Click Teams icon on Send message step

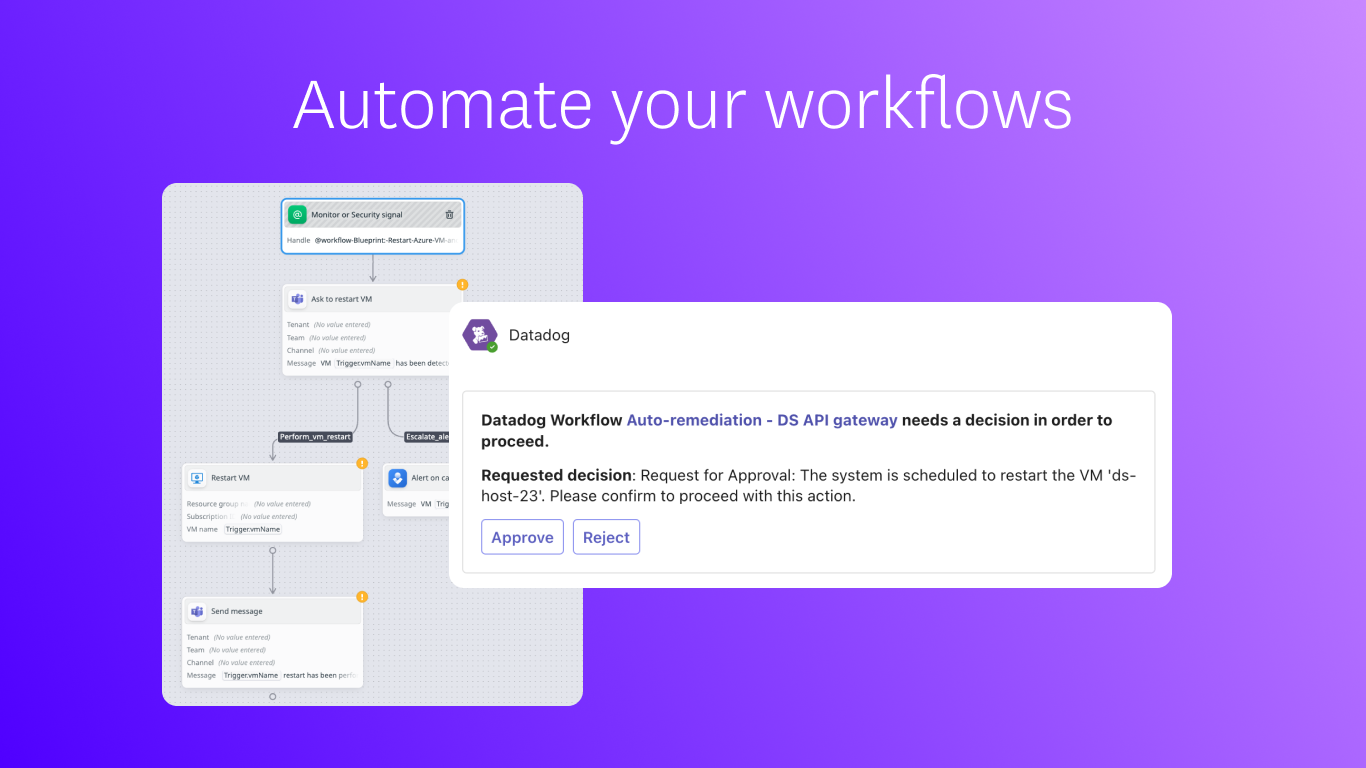click(197, 611)
